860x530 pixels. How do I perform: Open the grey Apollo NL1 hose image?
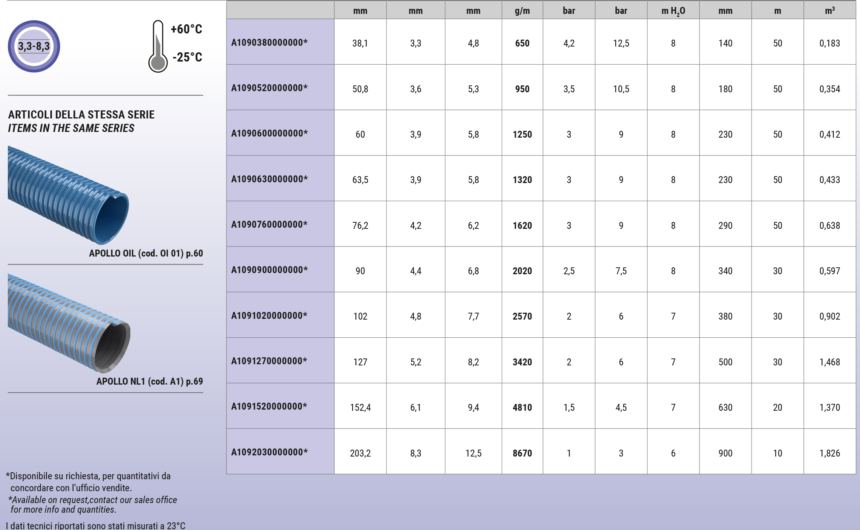point(68,320)
